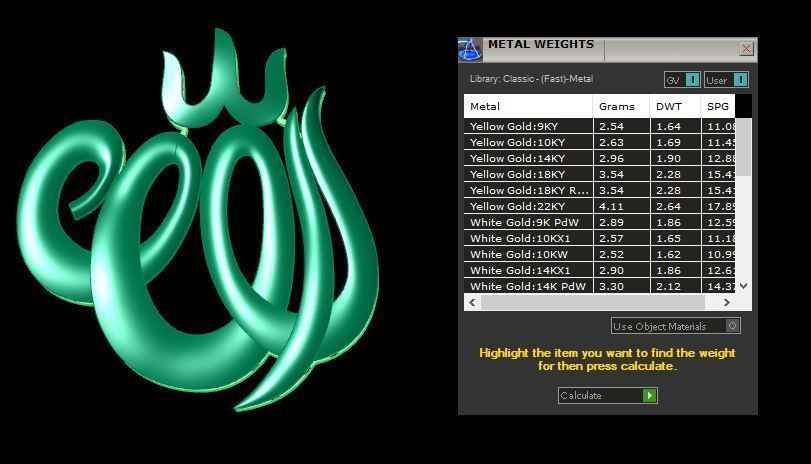Click the 1.64 DWT value

(668, 126)
